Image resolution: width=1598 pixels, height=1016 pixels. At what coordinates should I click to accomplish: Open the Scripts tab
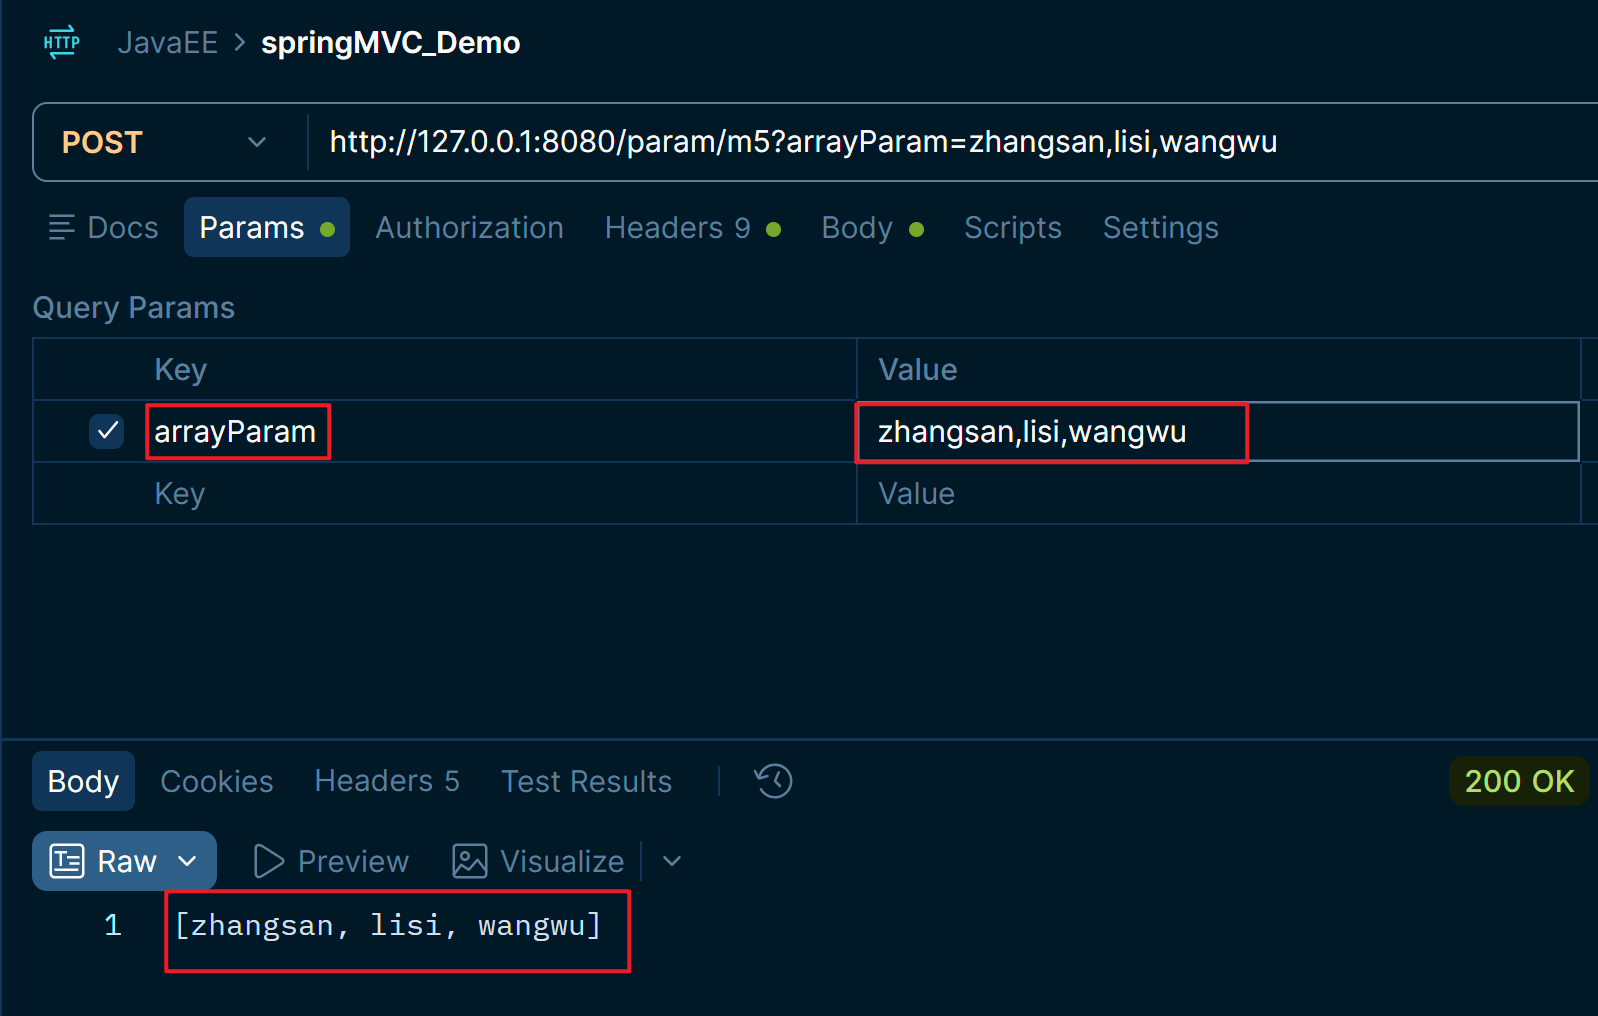pyautogui.click(x=1012, y=227)
